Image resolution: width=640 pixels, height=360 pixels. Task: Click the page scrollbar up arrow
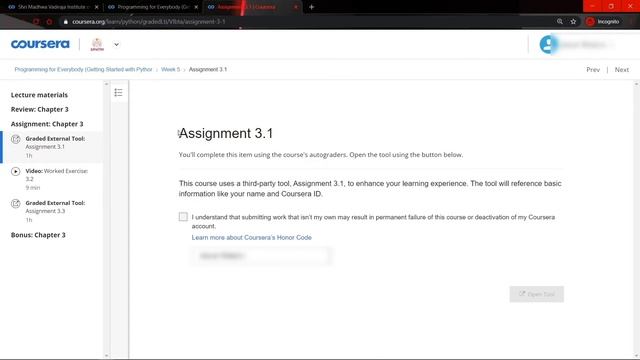click(636, 84)
